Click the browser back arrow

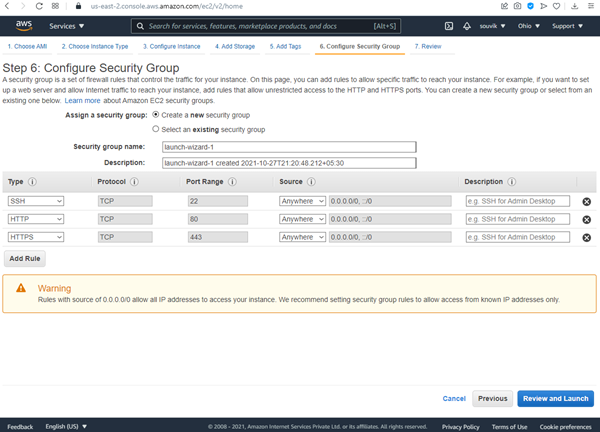point(7,6)
